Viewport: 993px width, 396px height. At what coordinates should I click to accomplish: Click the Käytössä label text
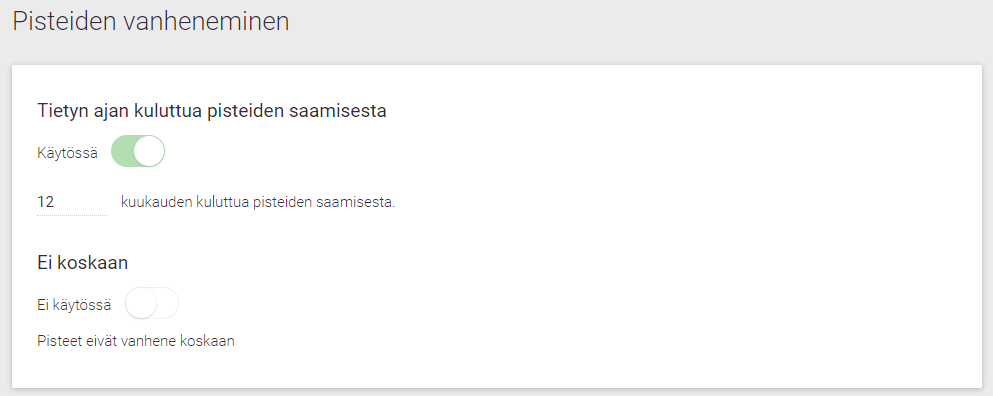68,153
